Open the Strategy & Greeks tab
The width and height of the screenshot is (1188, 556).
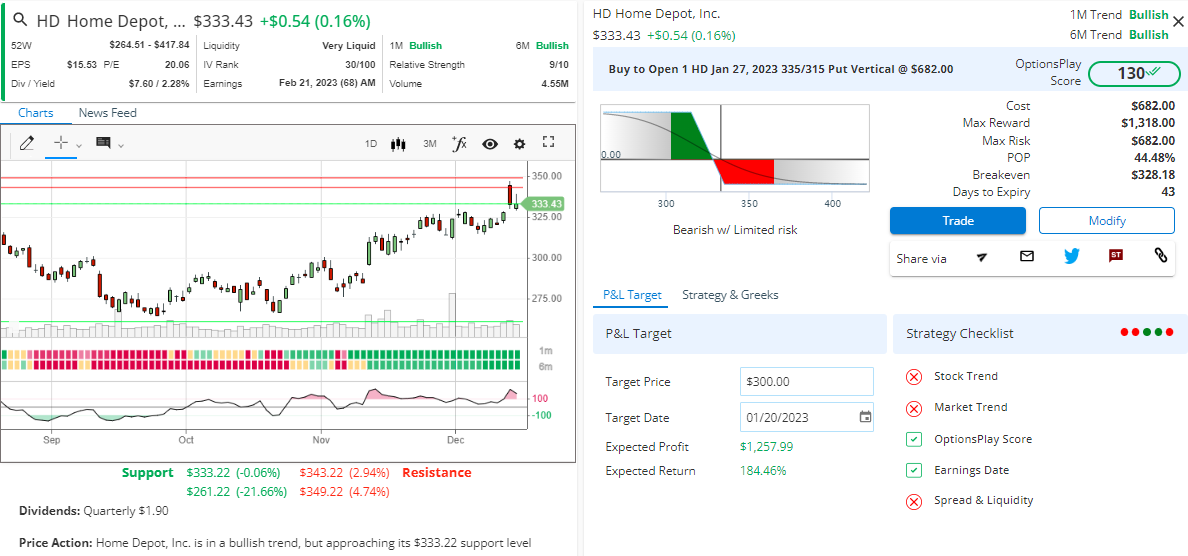(730, 295)
